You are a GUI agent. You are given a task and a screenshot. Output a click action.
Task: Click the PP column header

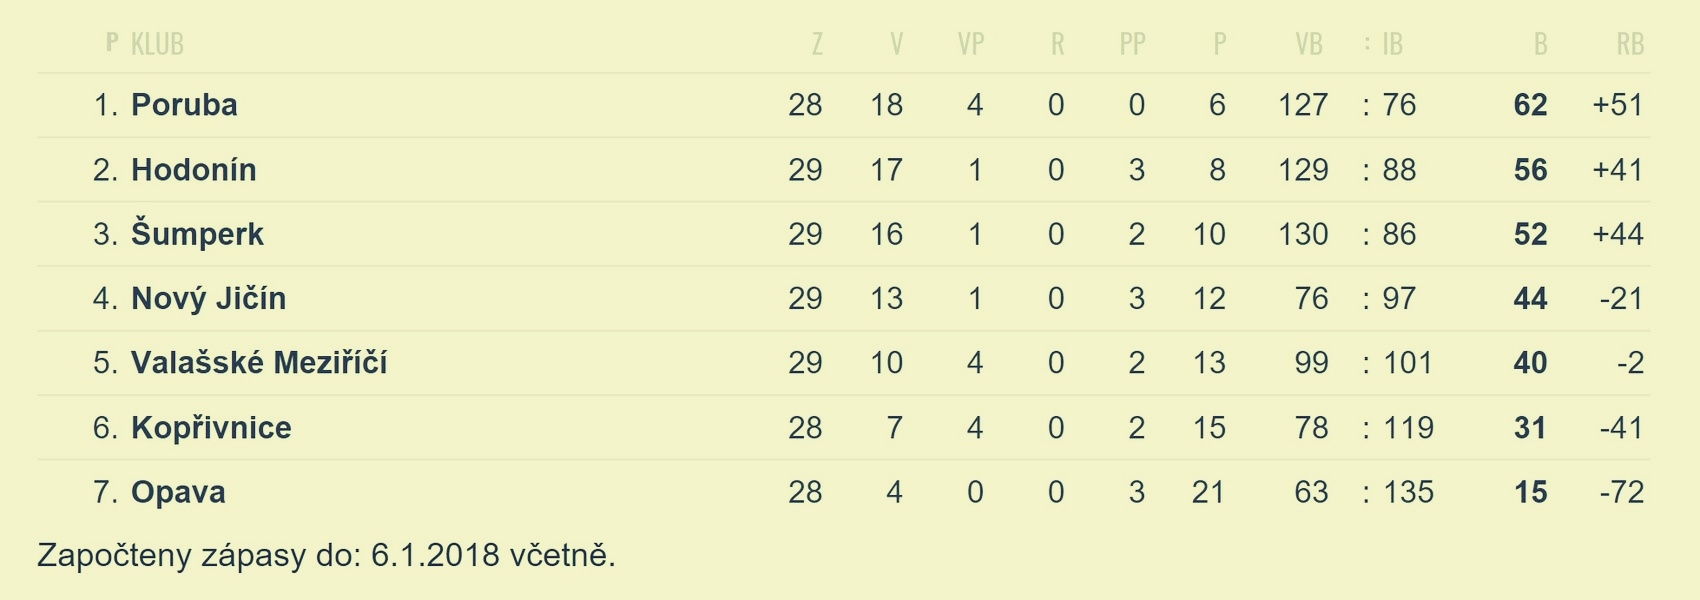click(1132, 44)
